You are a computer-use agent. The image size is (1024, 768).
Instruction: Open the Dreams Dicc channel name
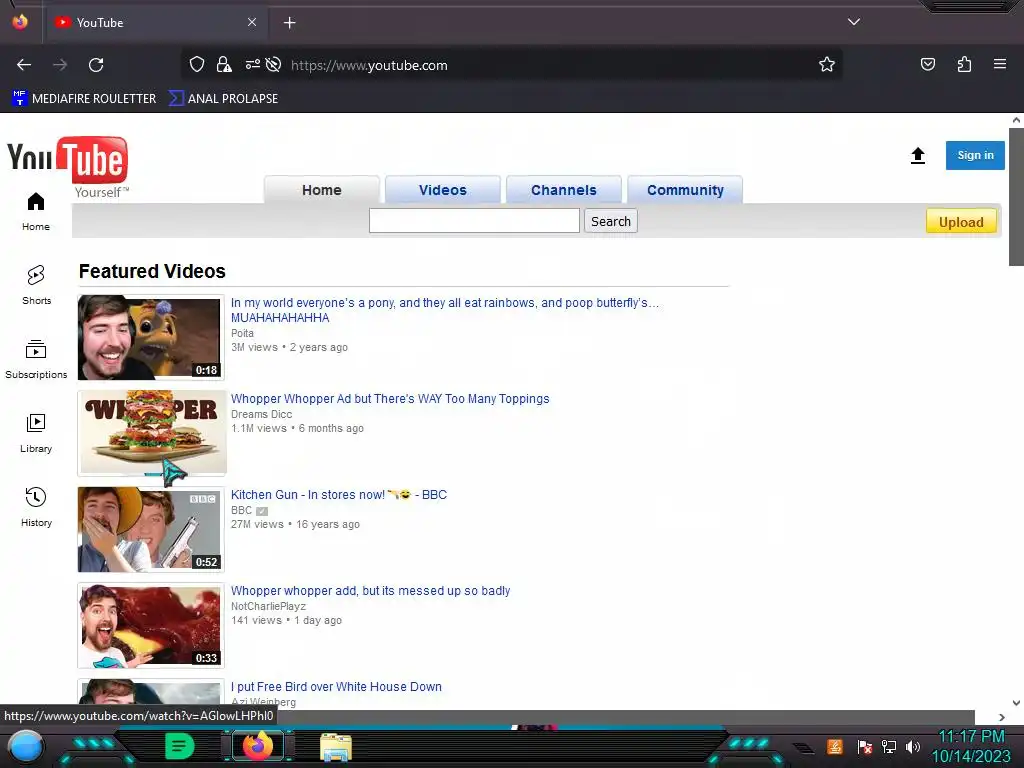pos(261,414)
